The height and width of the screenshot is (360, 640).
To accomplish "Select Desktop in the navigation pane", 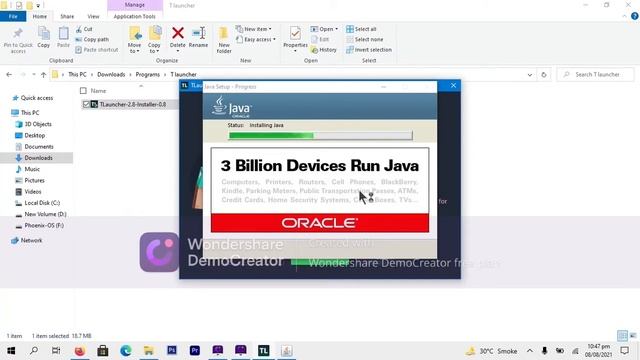I will point(34,136).
